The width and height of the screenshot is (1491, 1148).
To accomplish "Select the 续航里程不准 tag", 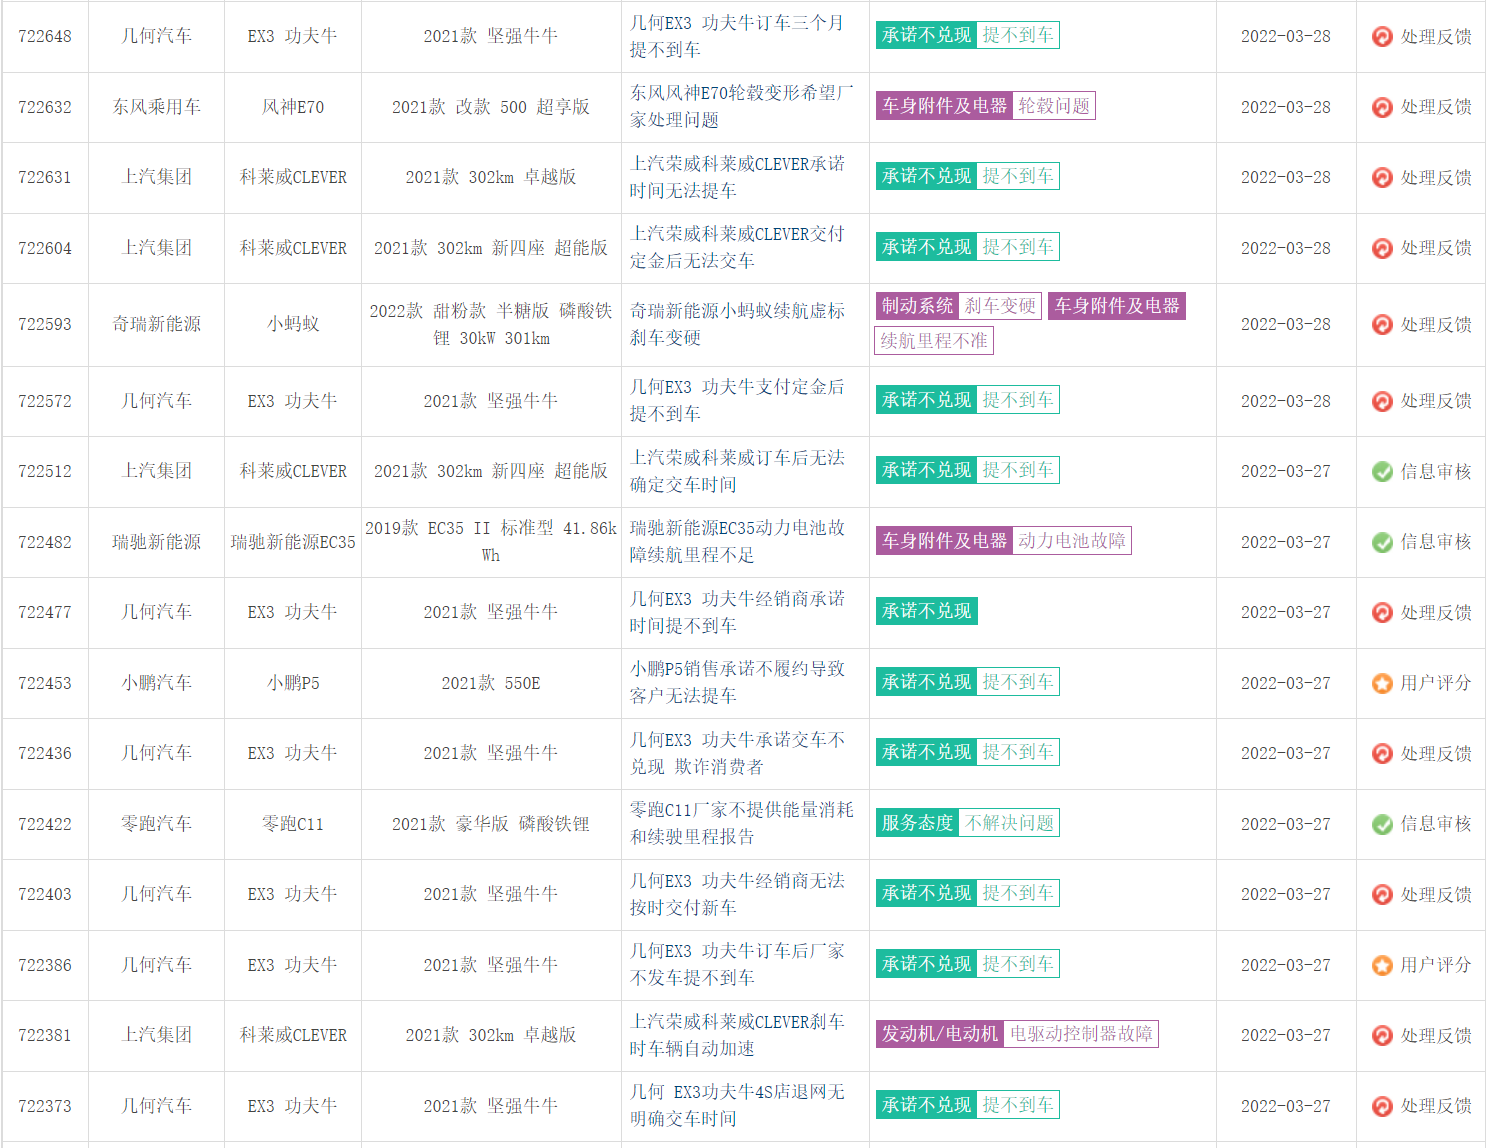I will (x=934, y=341).
